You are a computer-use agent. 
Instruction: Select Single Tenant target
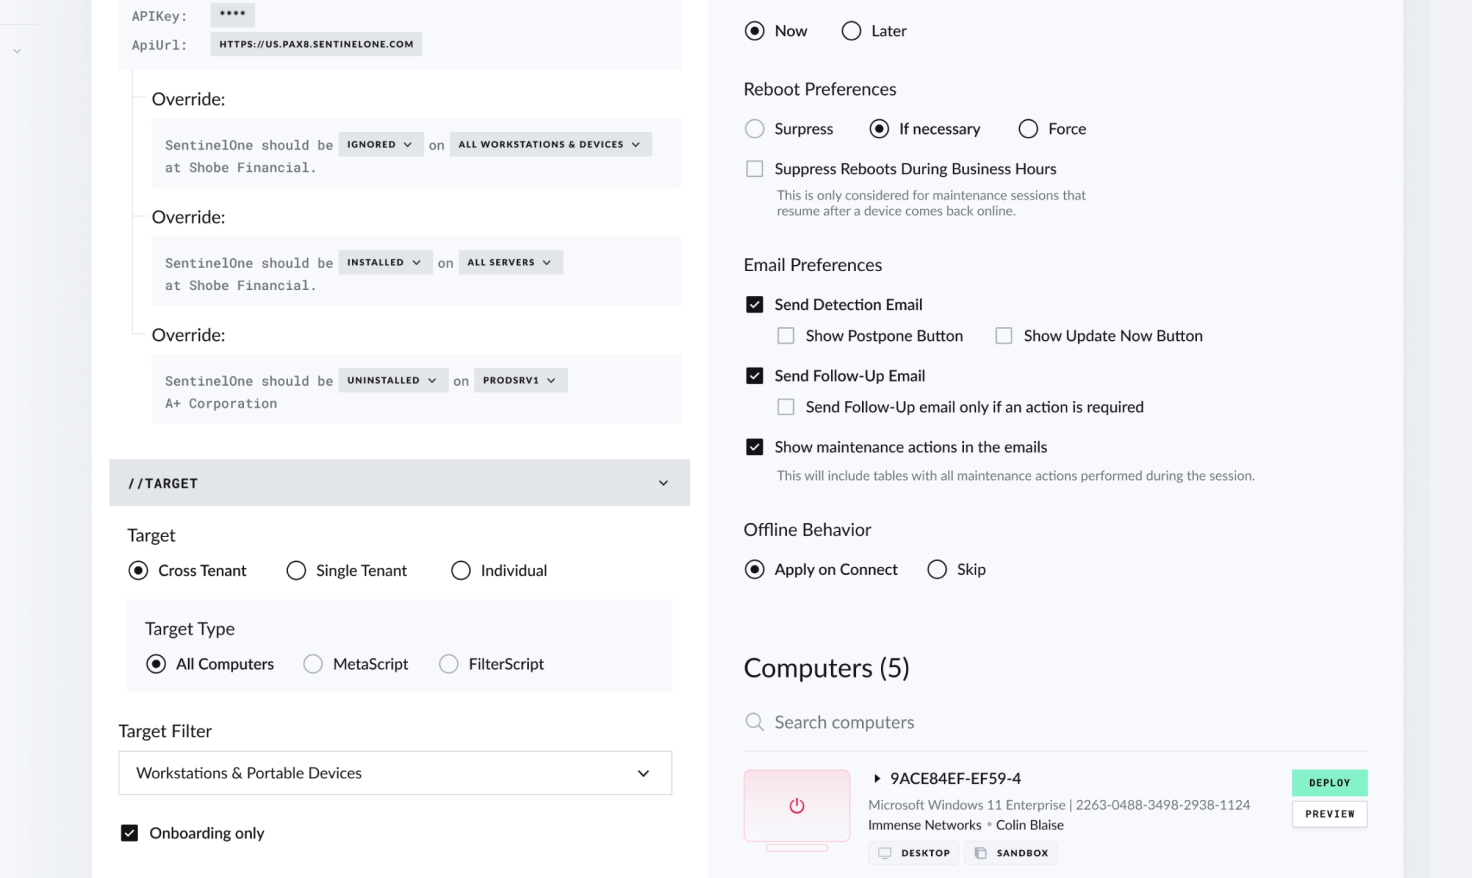point(296,571)
